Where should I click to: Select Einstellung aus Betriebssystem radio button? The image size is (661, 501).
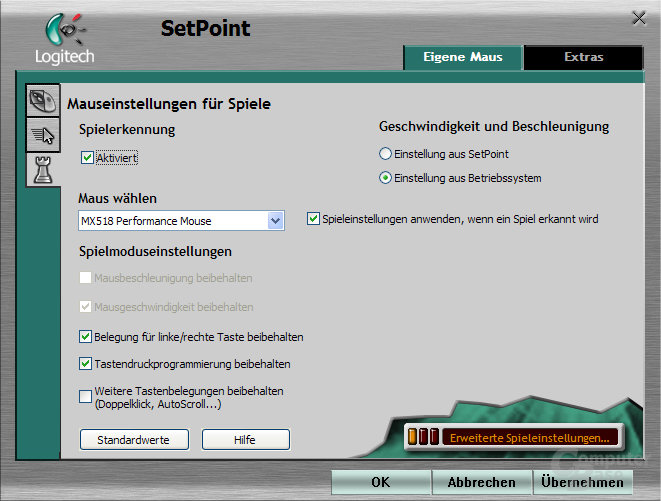[385, 178]
